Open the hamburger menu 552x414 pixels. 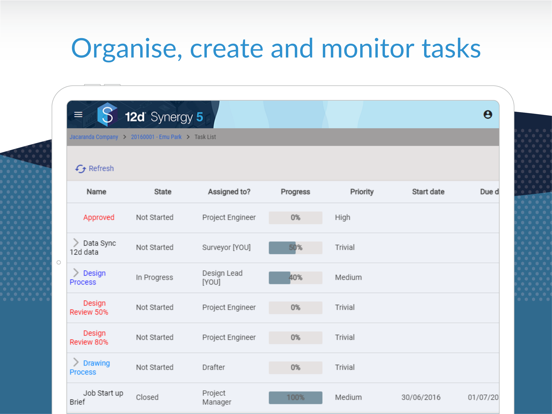[x=78, y=115]
